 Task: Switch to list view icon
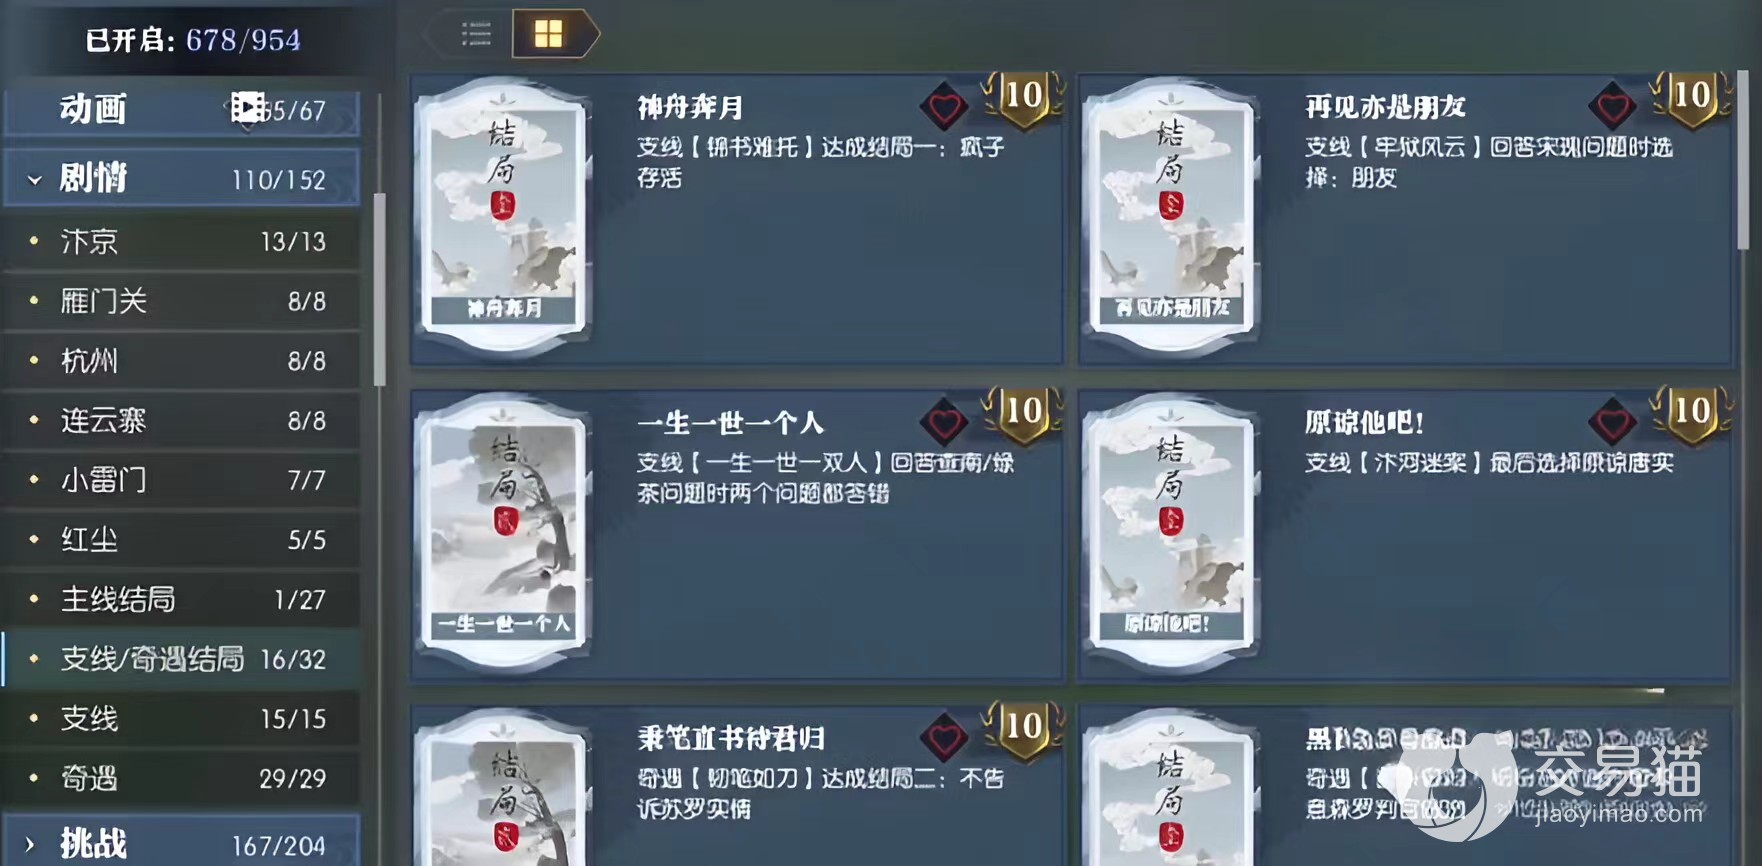click(x=476, y=34)
